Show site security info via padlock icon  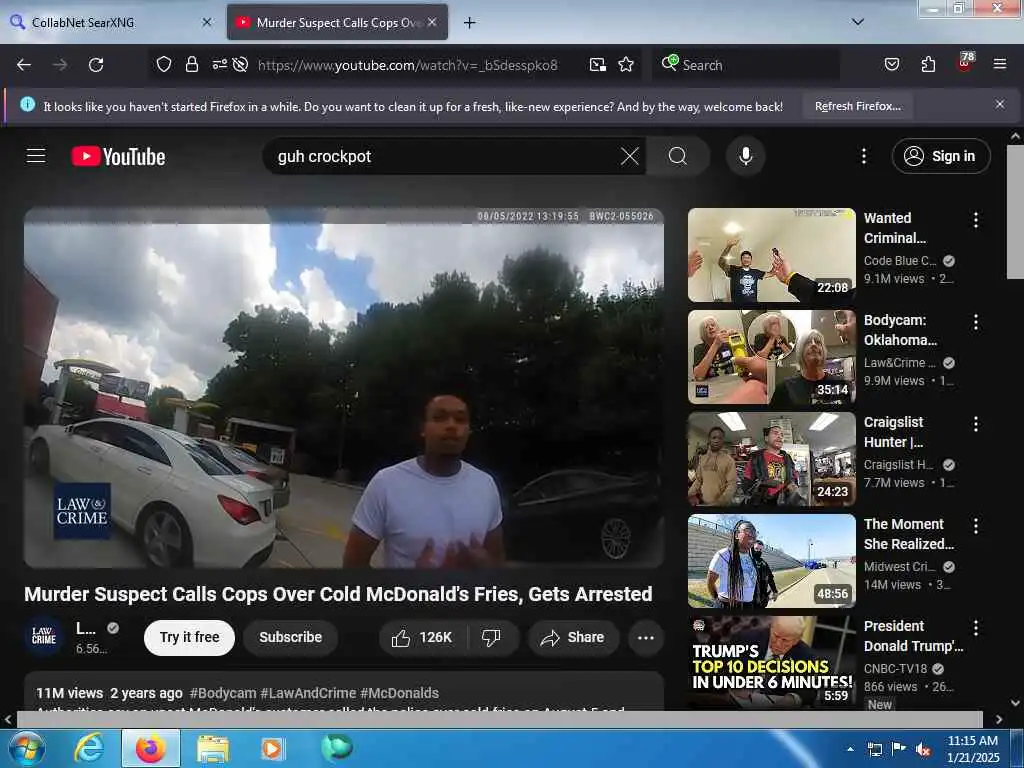point(191,64)
